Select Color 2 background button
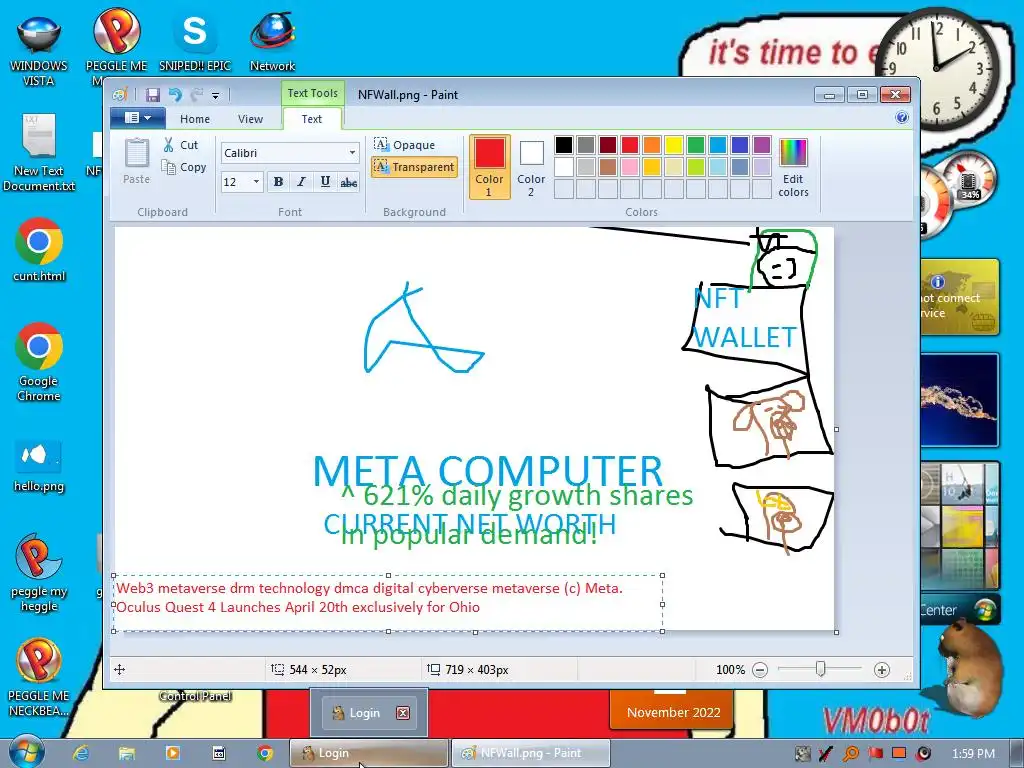1024x768 pixels. [531, 167]
